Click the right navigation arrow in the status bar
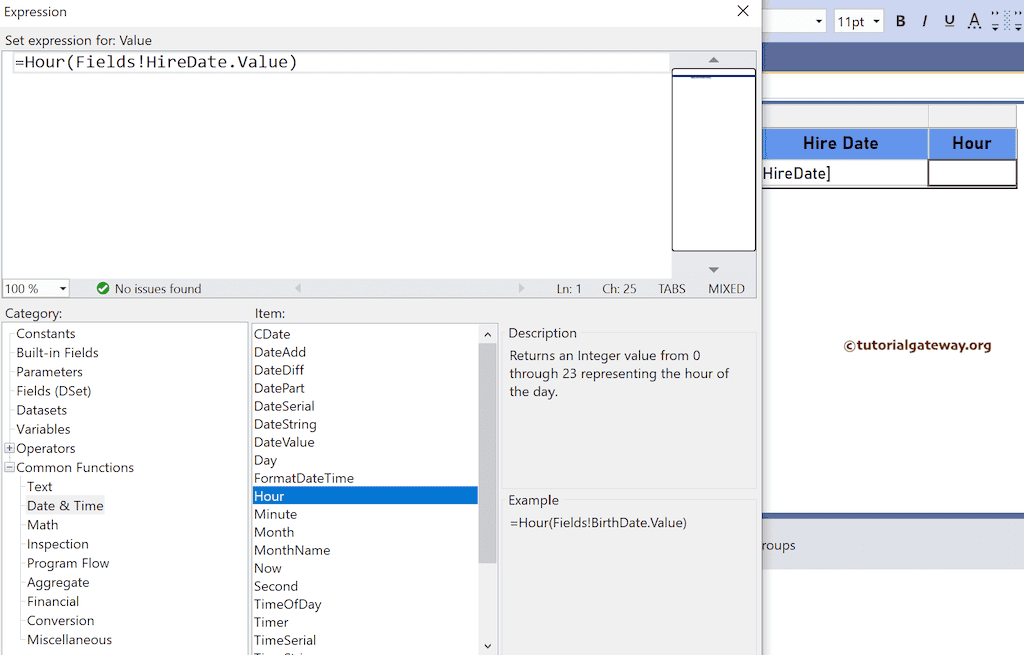 [x=523, y=288]
